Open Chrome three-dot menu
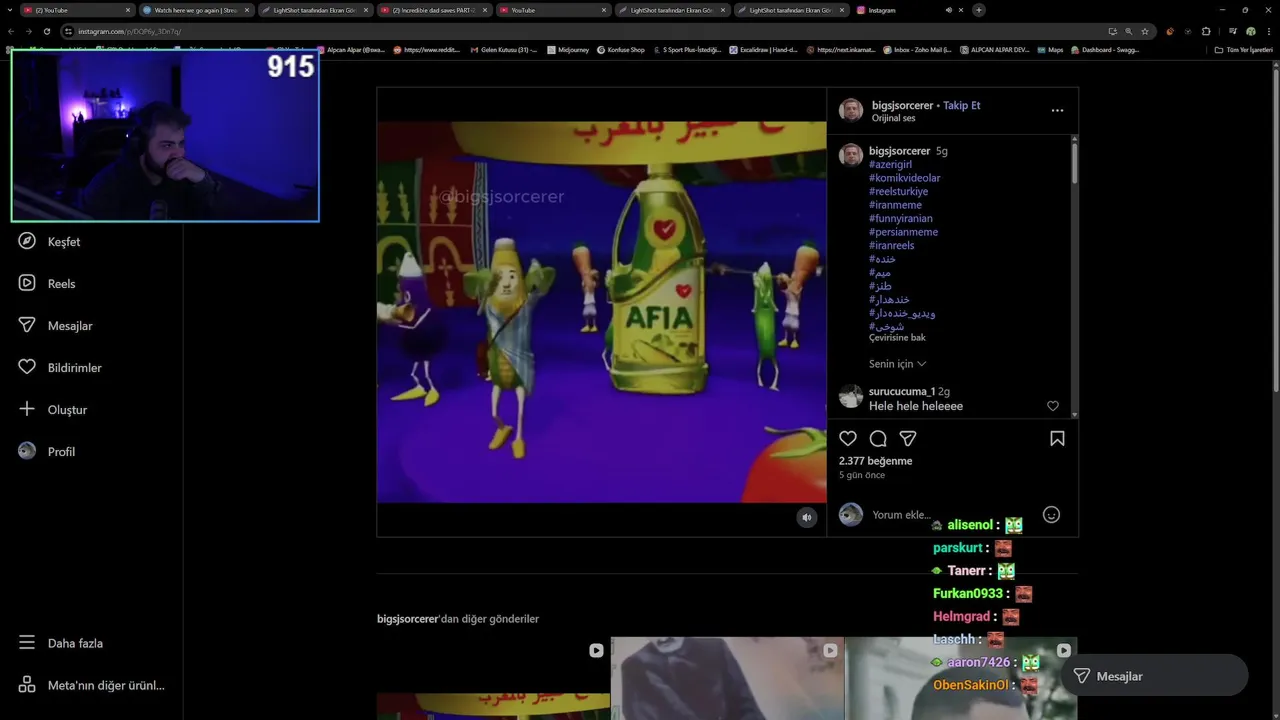1280x720 pixels. pyautogui.click(x=1269, y=31)
